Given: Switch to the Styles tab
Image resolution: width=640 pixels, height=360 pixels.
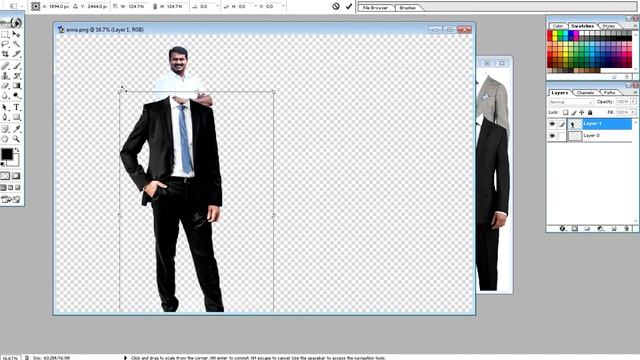Looking at the screenshot, I should coord(609,26).
